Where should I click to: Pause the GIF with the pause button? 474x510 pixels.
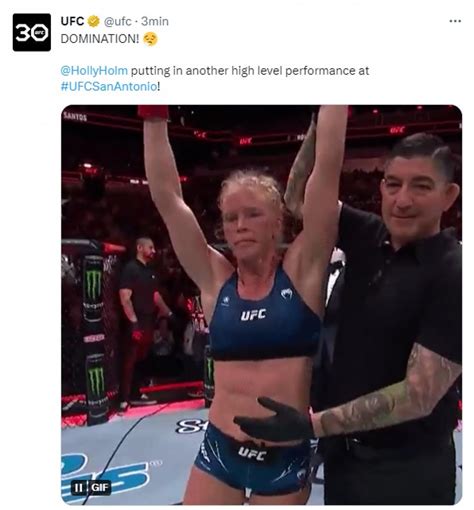point(79,488)
